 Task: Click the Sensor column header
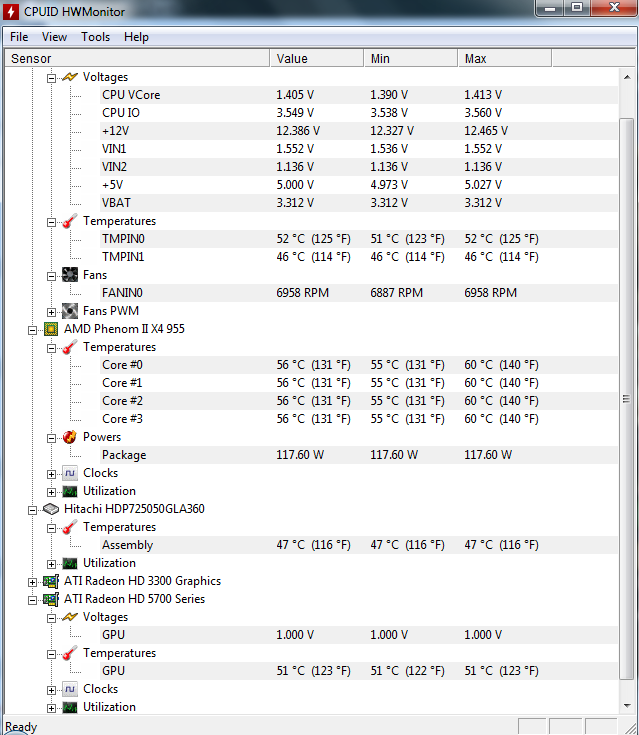pos(137,59)
